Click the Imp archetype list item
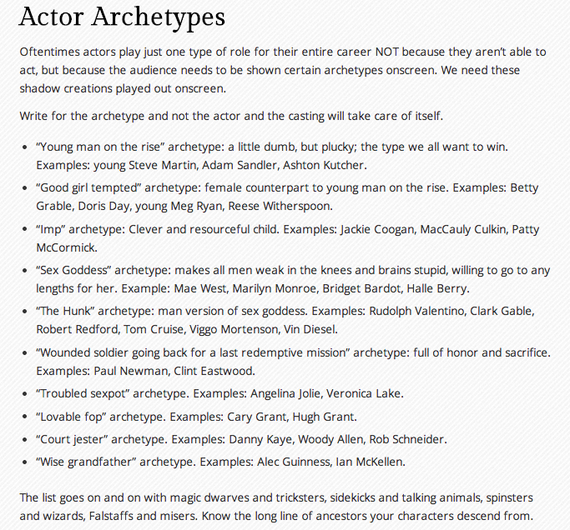Screen dimensions: 570x530 [x=287, y=238]
